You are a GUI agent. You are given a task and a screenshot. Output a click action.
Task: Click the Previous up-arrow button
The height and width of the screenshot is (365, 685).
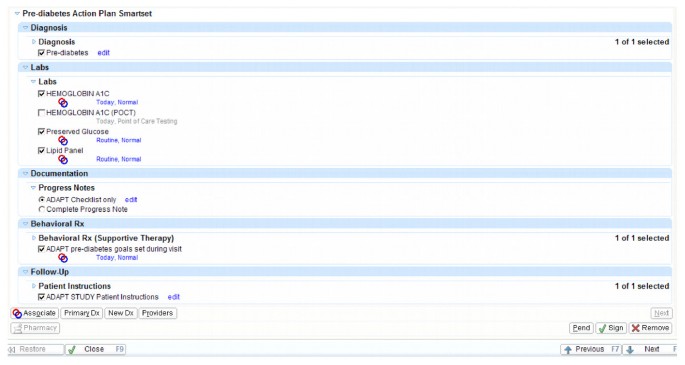[x=591, y=349]
